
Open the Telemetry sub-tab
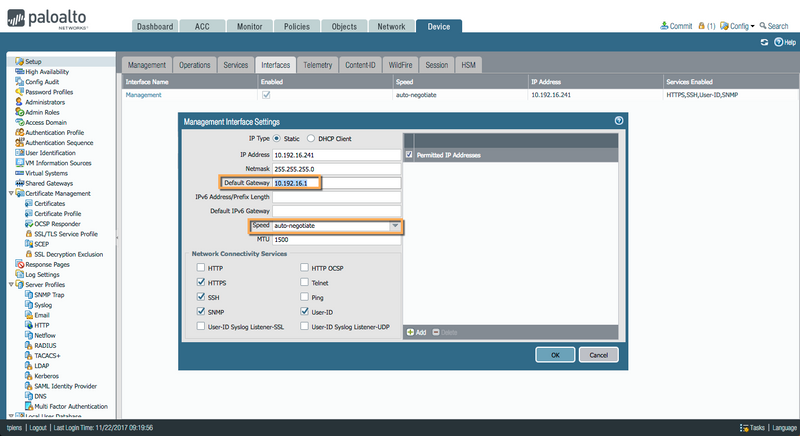click(317, 65)
